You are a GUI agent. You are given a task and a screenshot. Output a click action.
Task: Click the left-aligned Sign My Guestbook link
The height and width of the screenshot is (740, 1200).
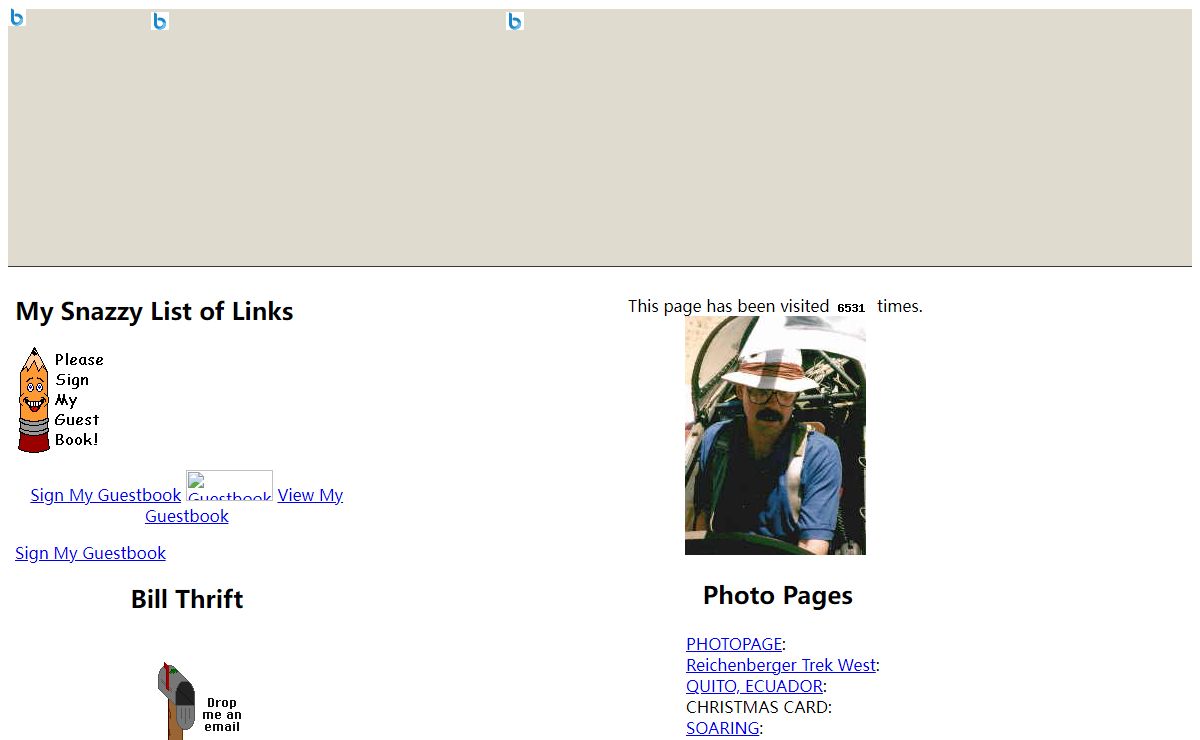tap(90, 553)
